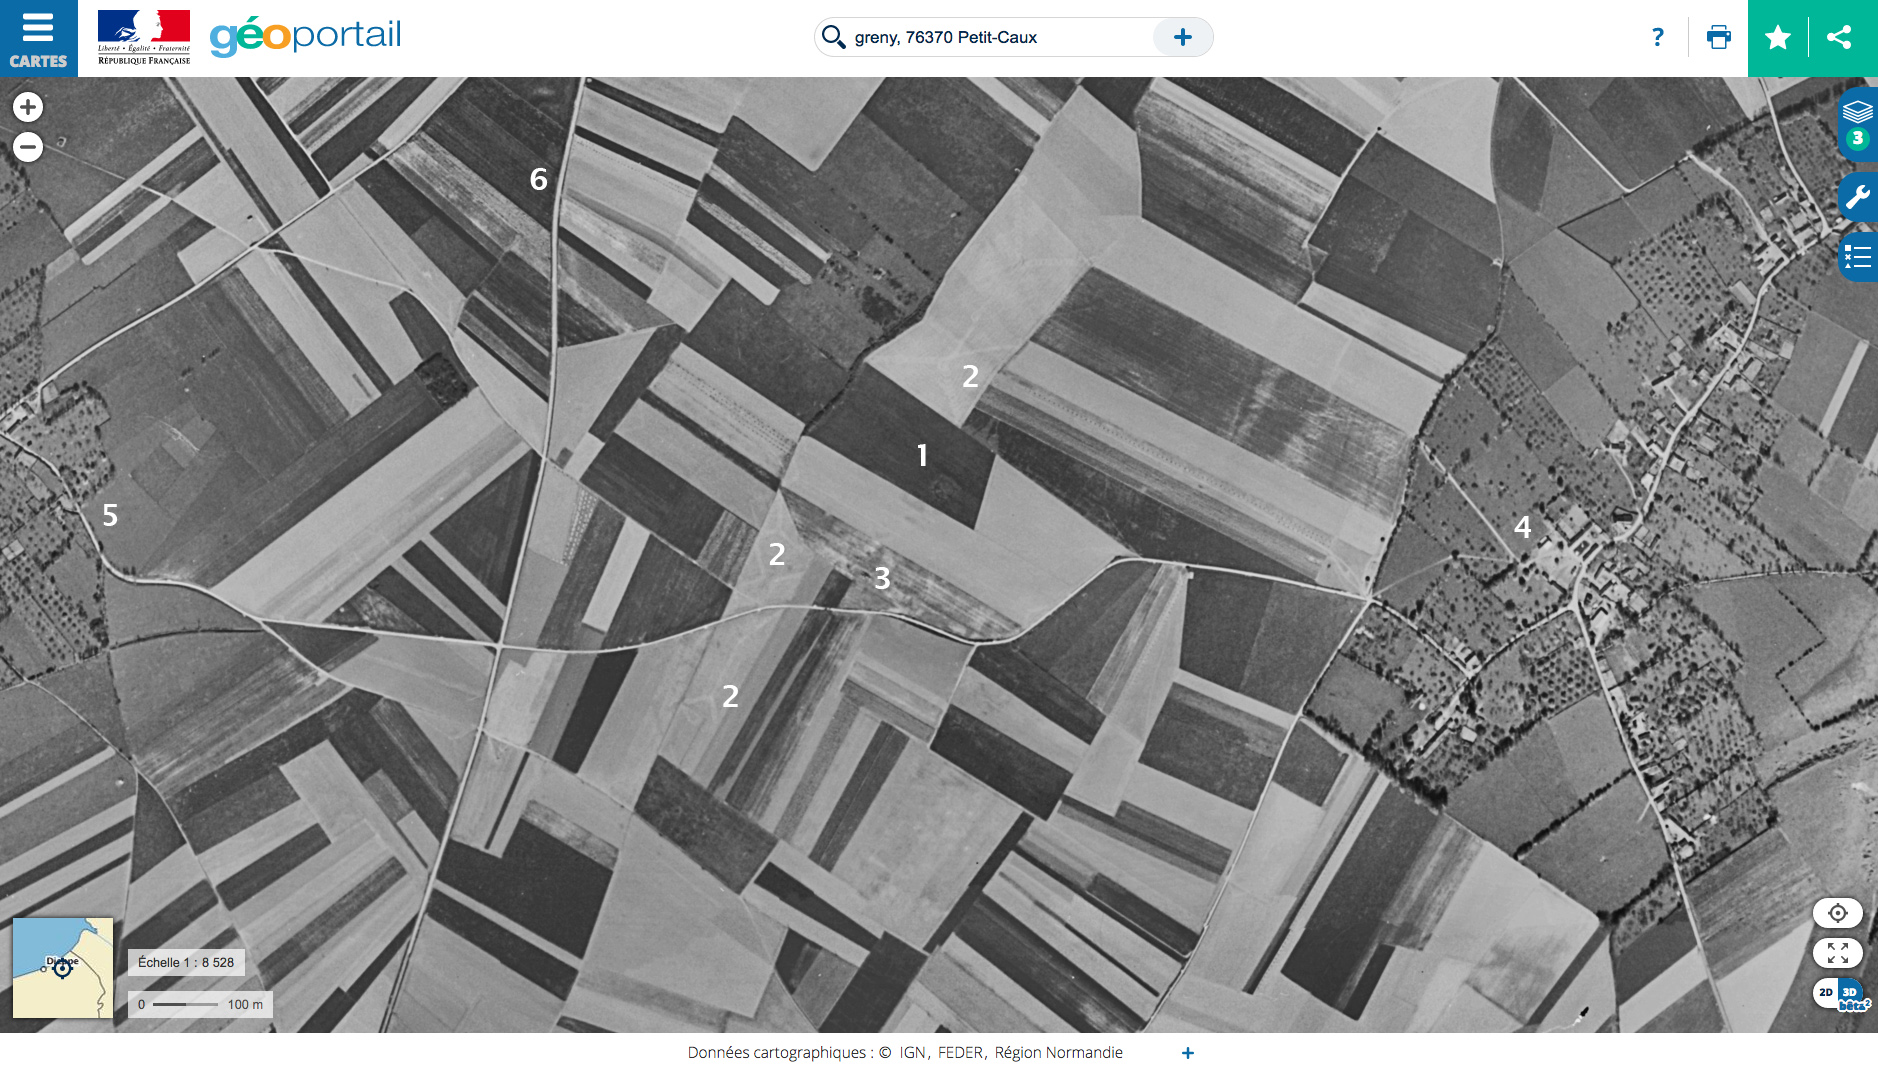Image resolution: width=1878 pixels, height=1073 pixels.
Task: Expand advanced search with plus button
Action: click(1182, 38)
